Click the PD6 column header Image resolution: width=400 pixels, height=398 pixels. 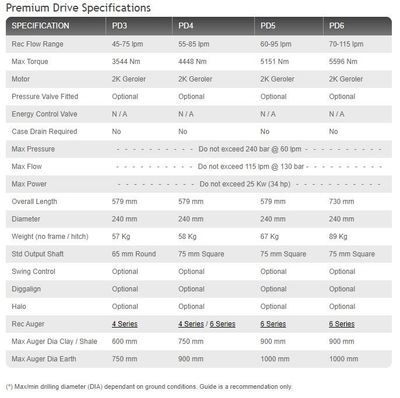[x=337, y=26]
